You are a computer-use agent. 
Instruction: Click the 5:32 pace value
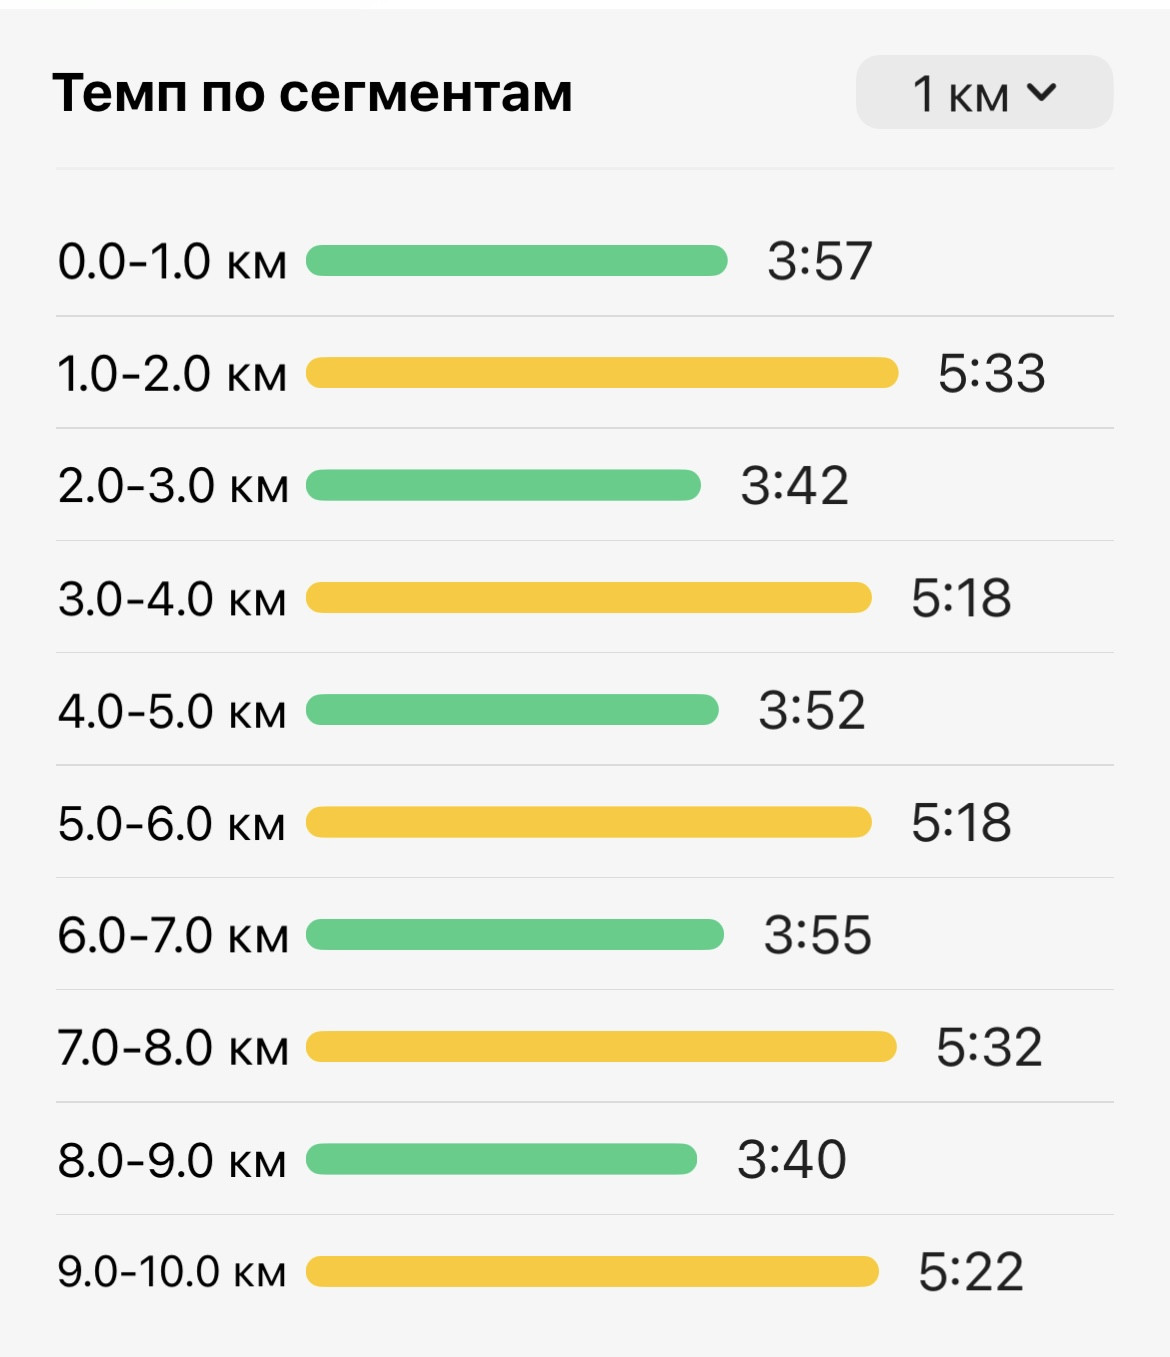click(x=989, y=1048)
